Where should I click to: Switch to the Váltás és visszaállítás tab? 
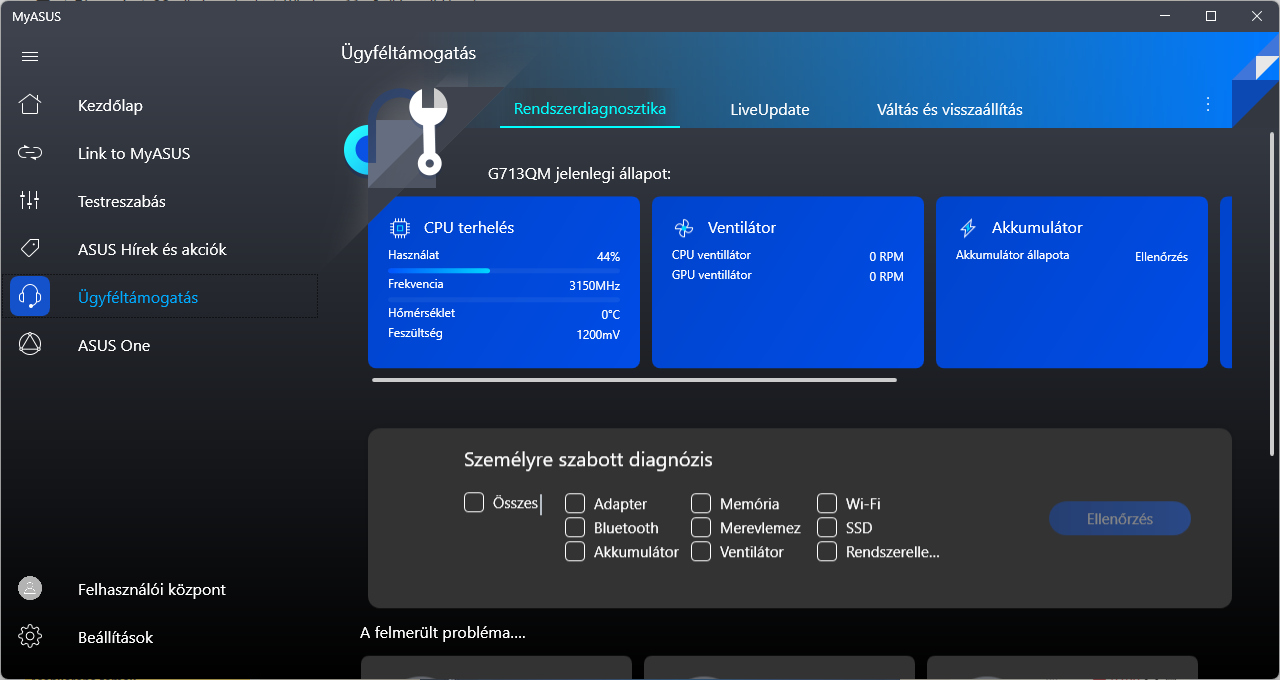pyautogui.click(x=950, y=109)
